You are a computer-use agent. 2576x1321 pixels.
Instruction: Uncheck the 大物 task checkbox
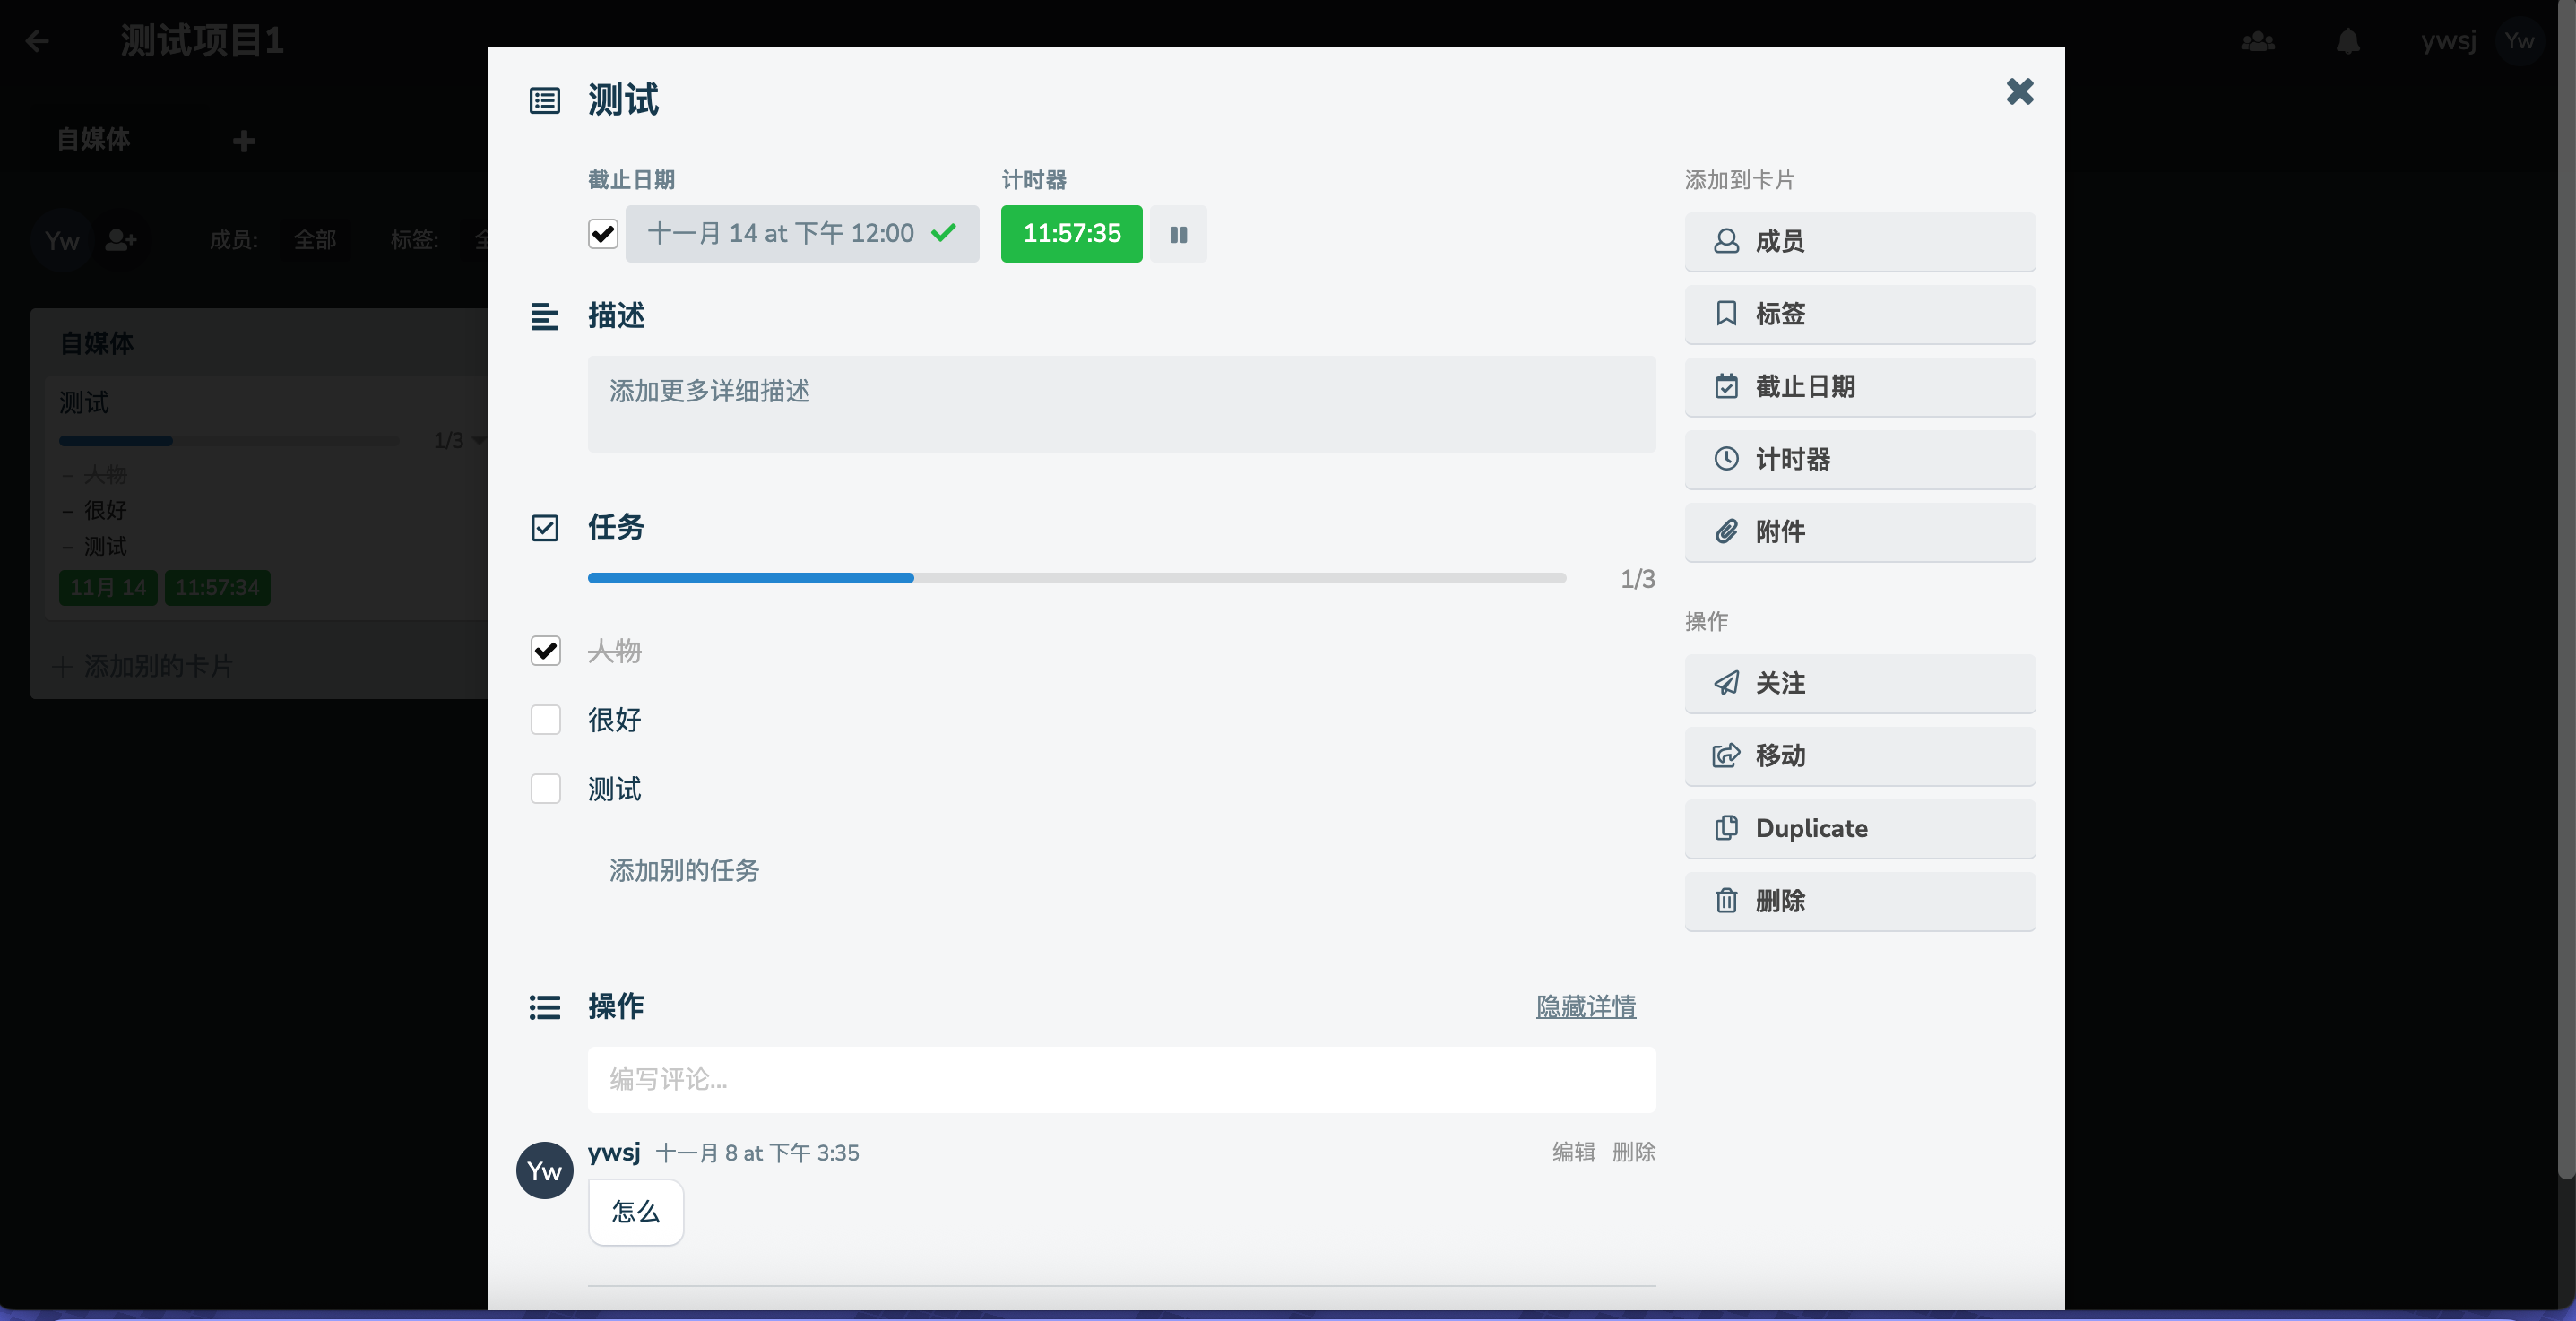click(546, 651)
